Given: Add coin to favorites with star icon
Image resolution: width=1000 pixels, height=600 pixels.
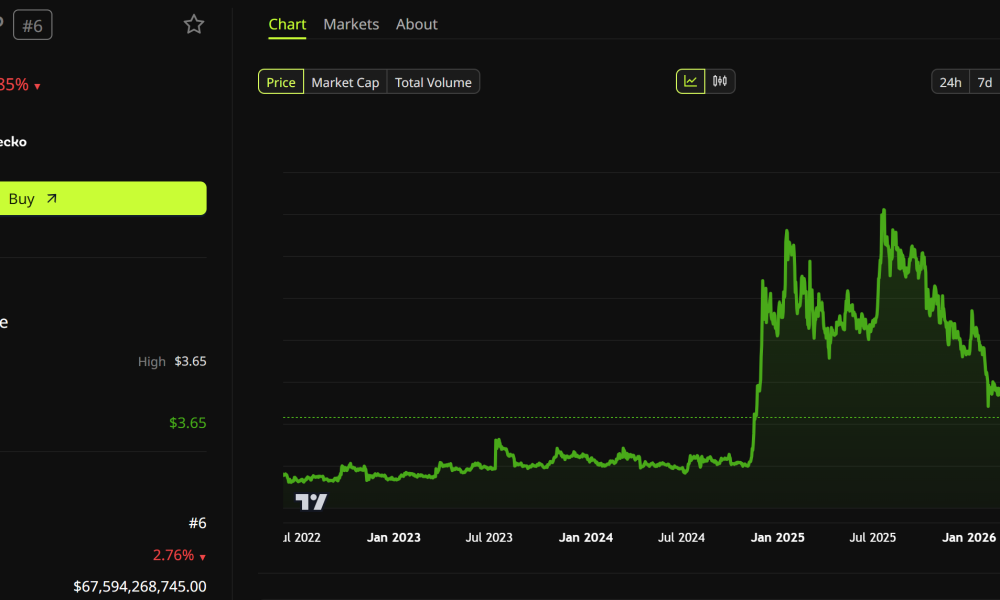Looking at the screenshot, I should coord(194,24).
